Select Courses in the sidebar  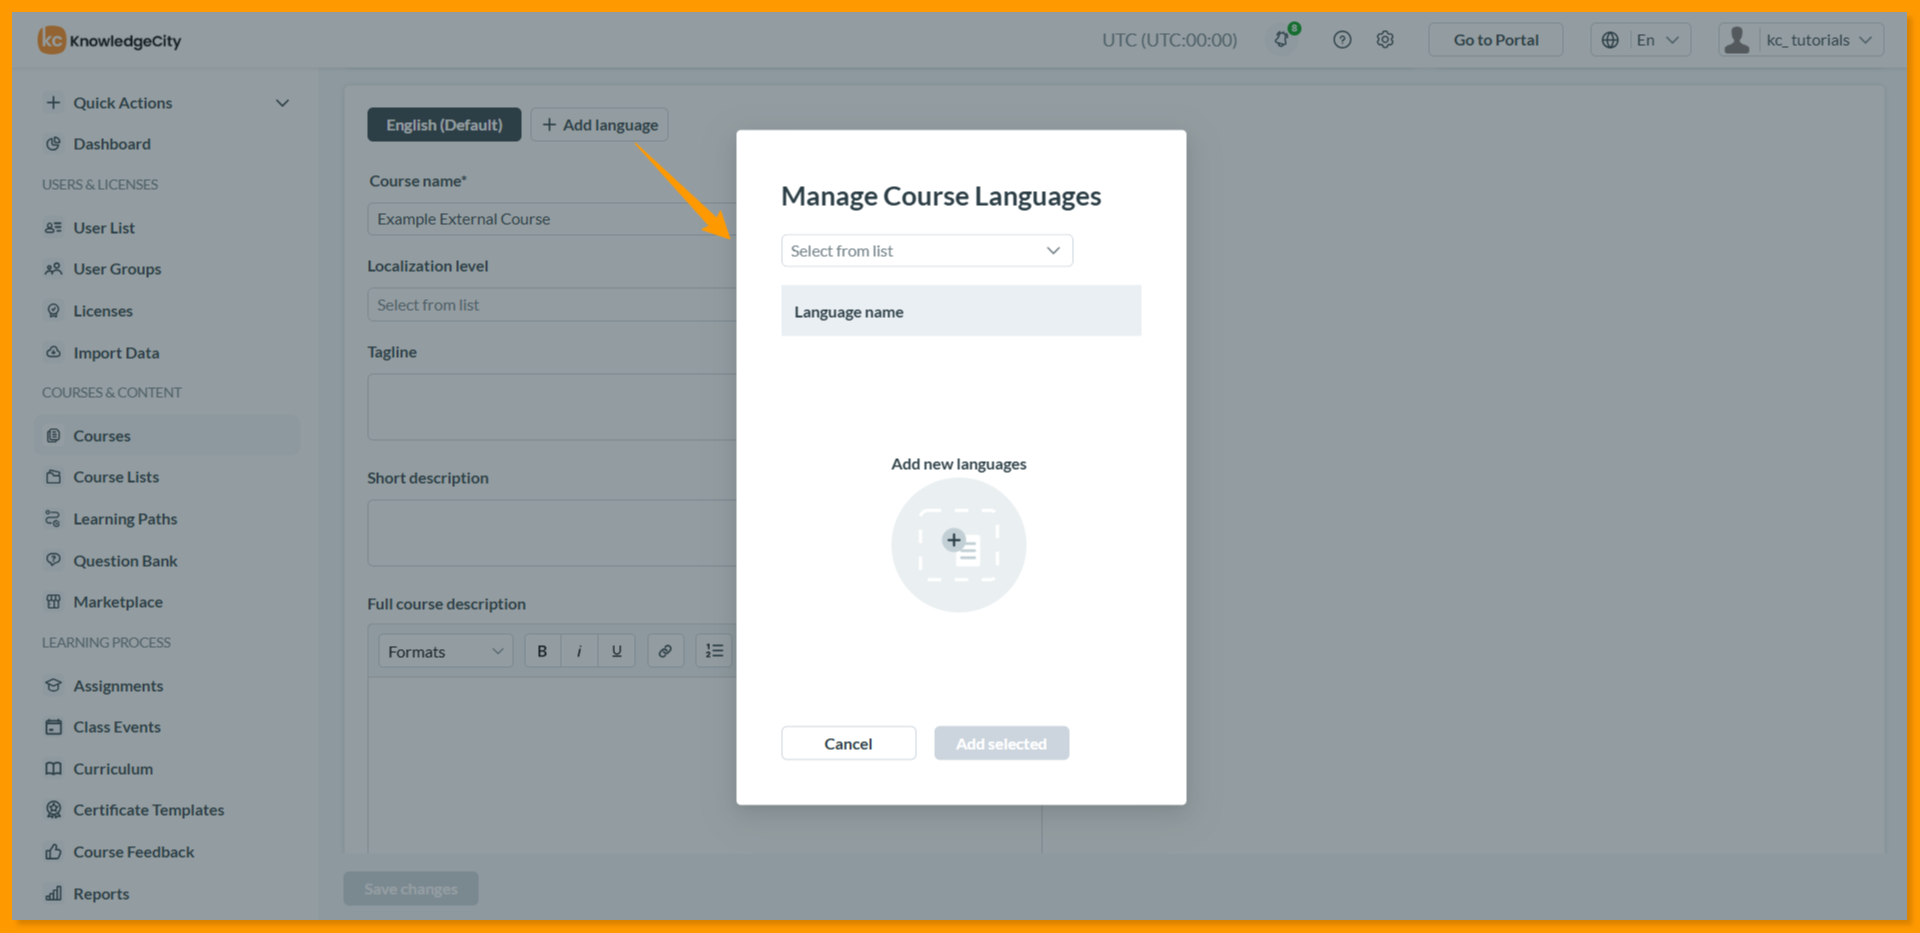(x=166, y=436)
